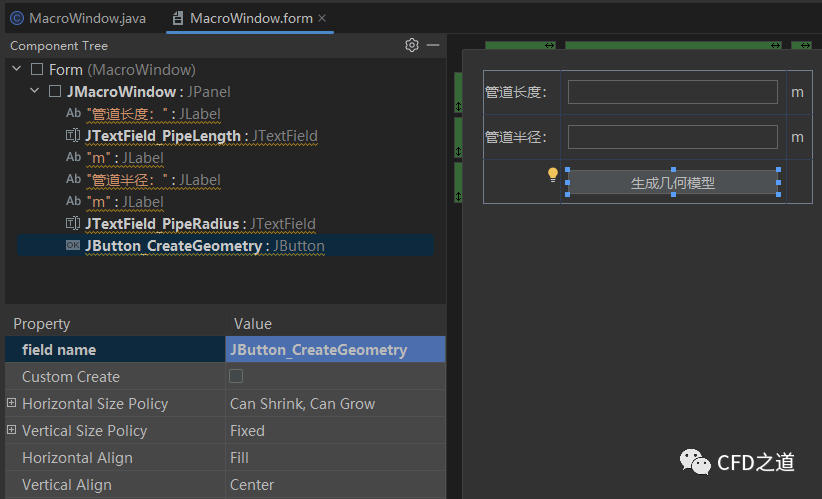This screenshot has width=822, height=499.
Task: Open the Component Tree settings gear
Action: pyautogui.click(x=411, y=45)
